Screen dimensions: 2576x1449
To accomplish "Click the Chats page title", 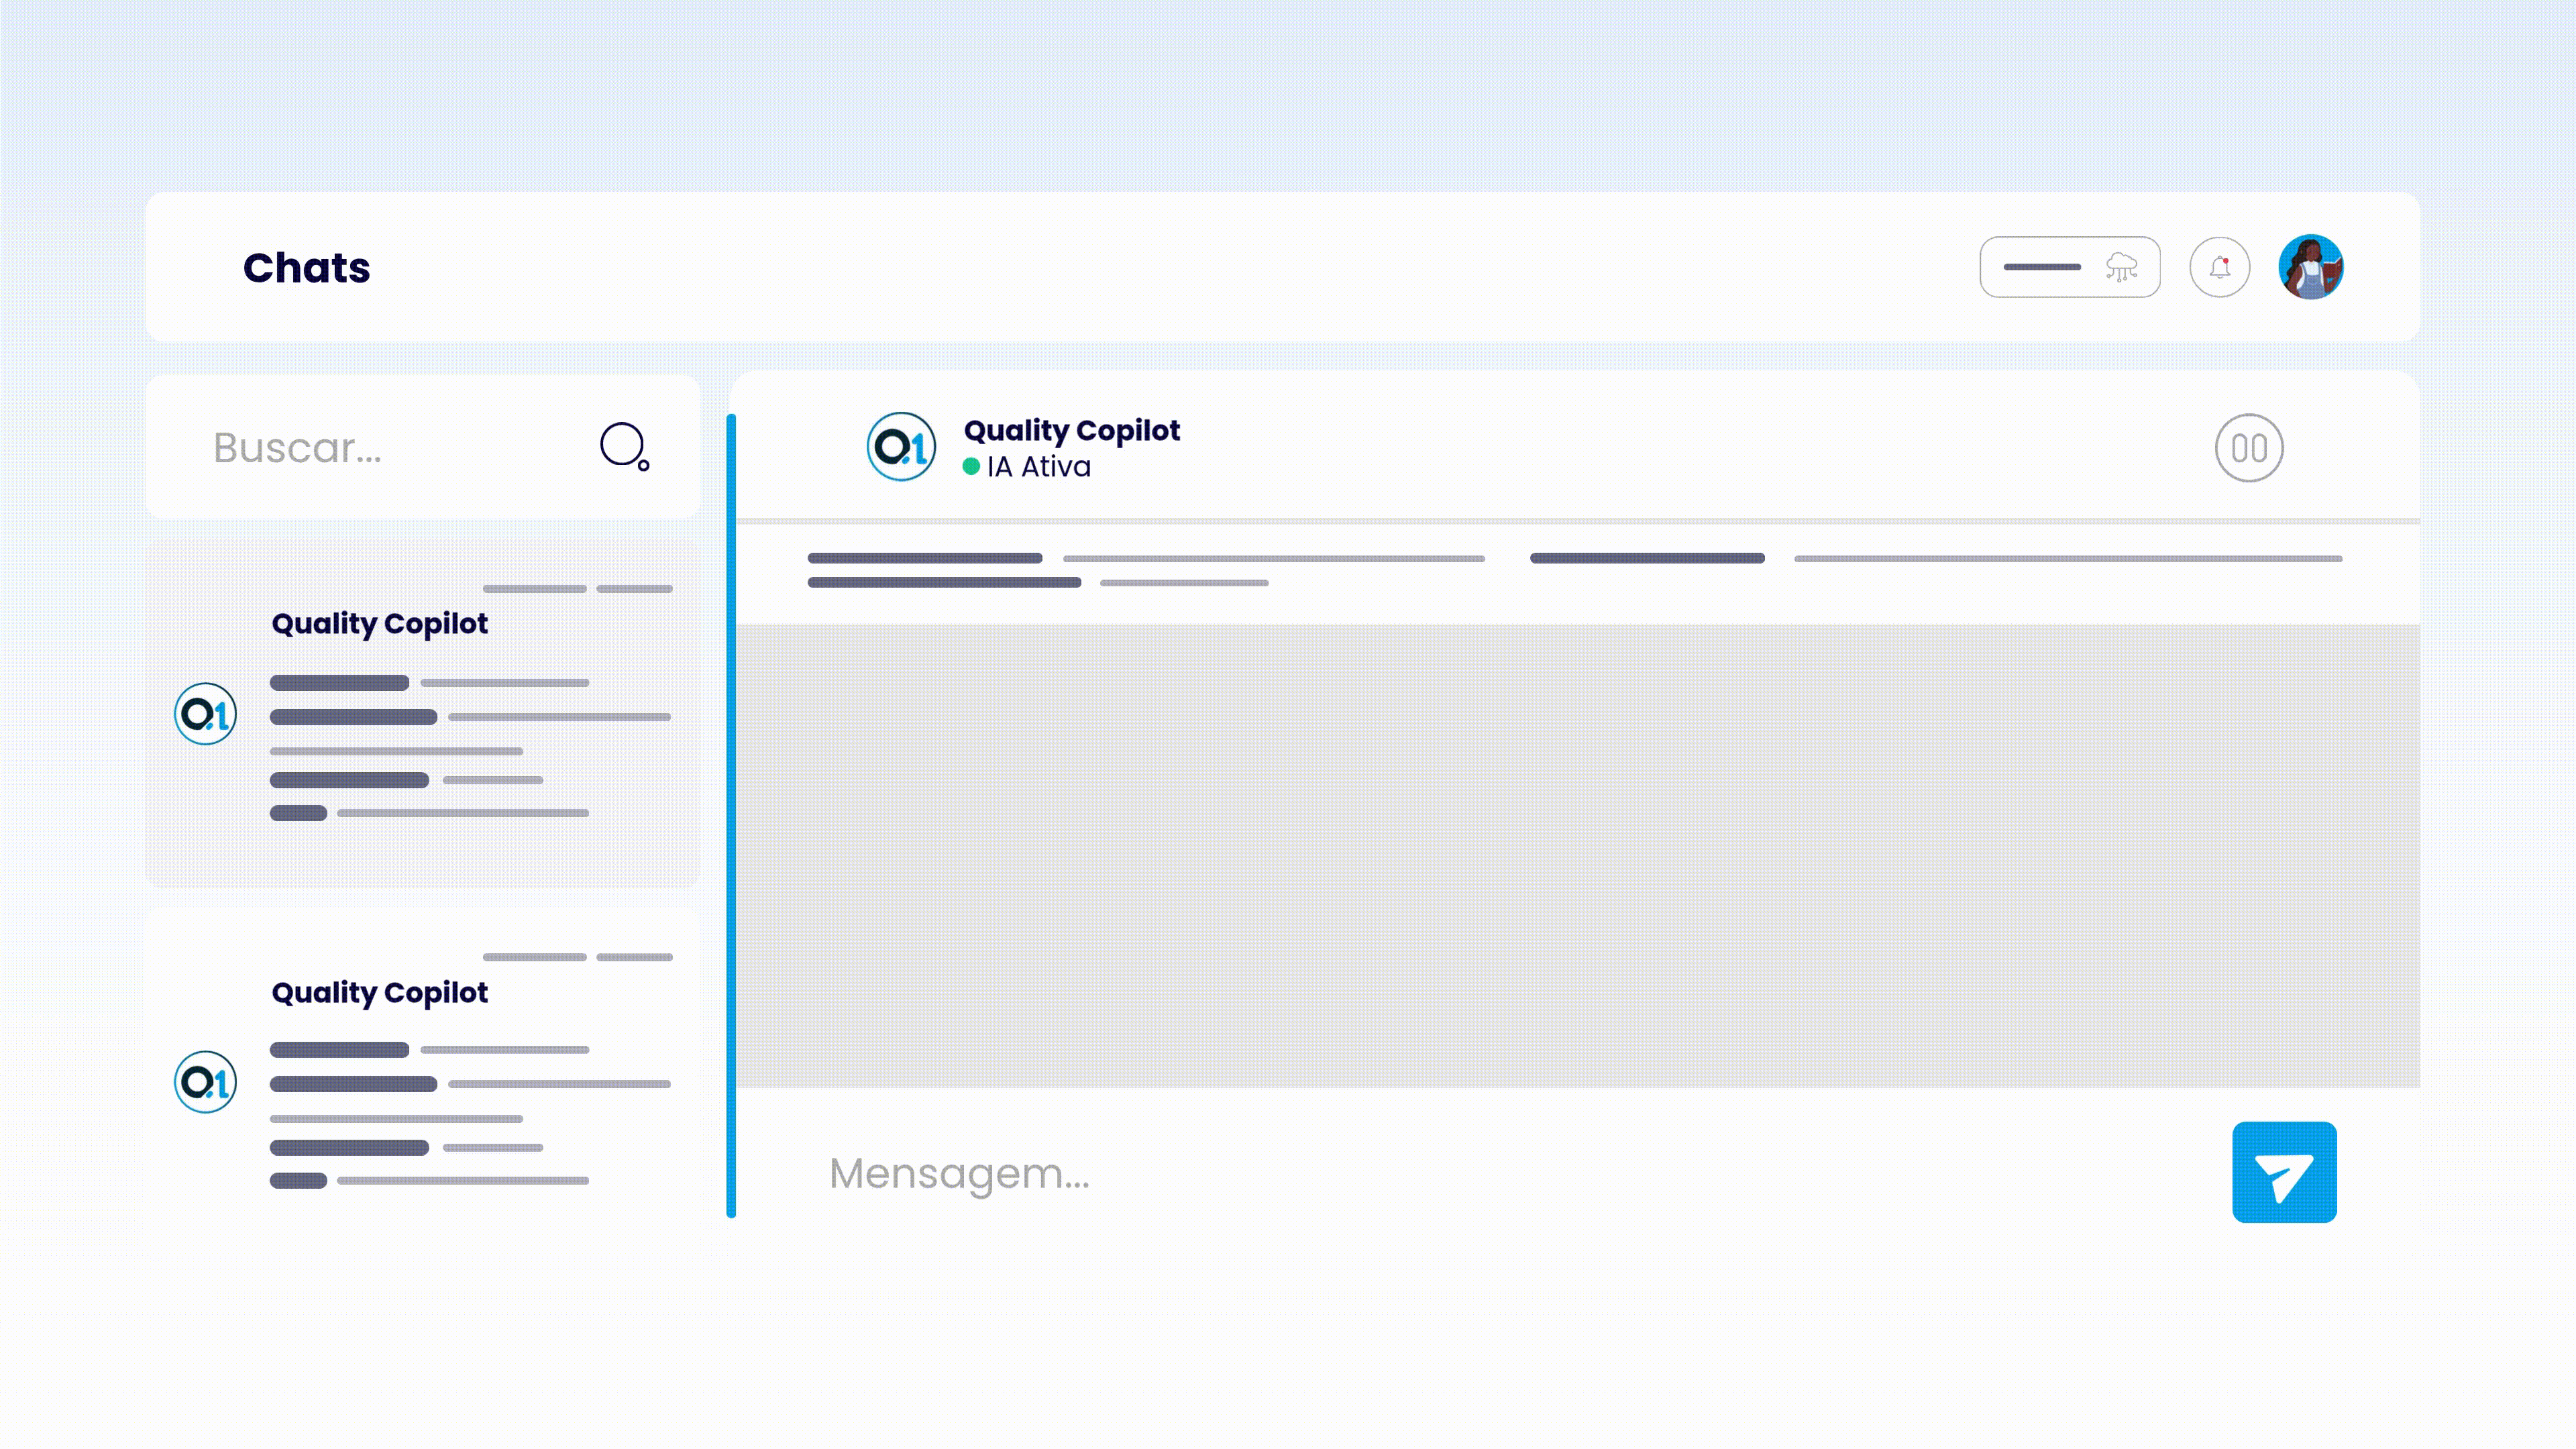I will (306, 267).
